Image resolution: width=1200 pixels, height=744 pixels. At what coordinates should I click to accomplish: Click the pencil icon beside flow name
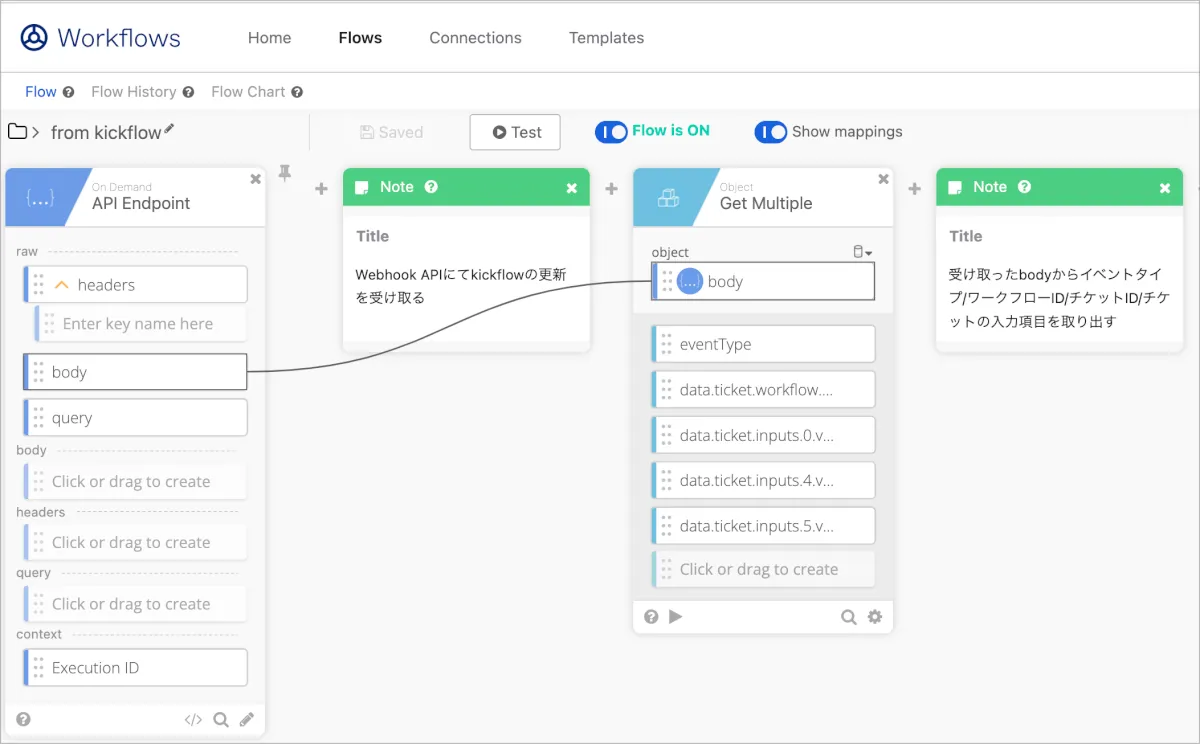point(169,129)
